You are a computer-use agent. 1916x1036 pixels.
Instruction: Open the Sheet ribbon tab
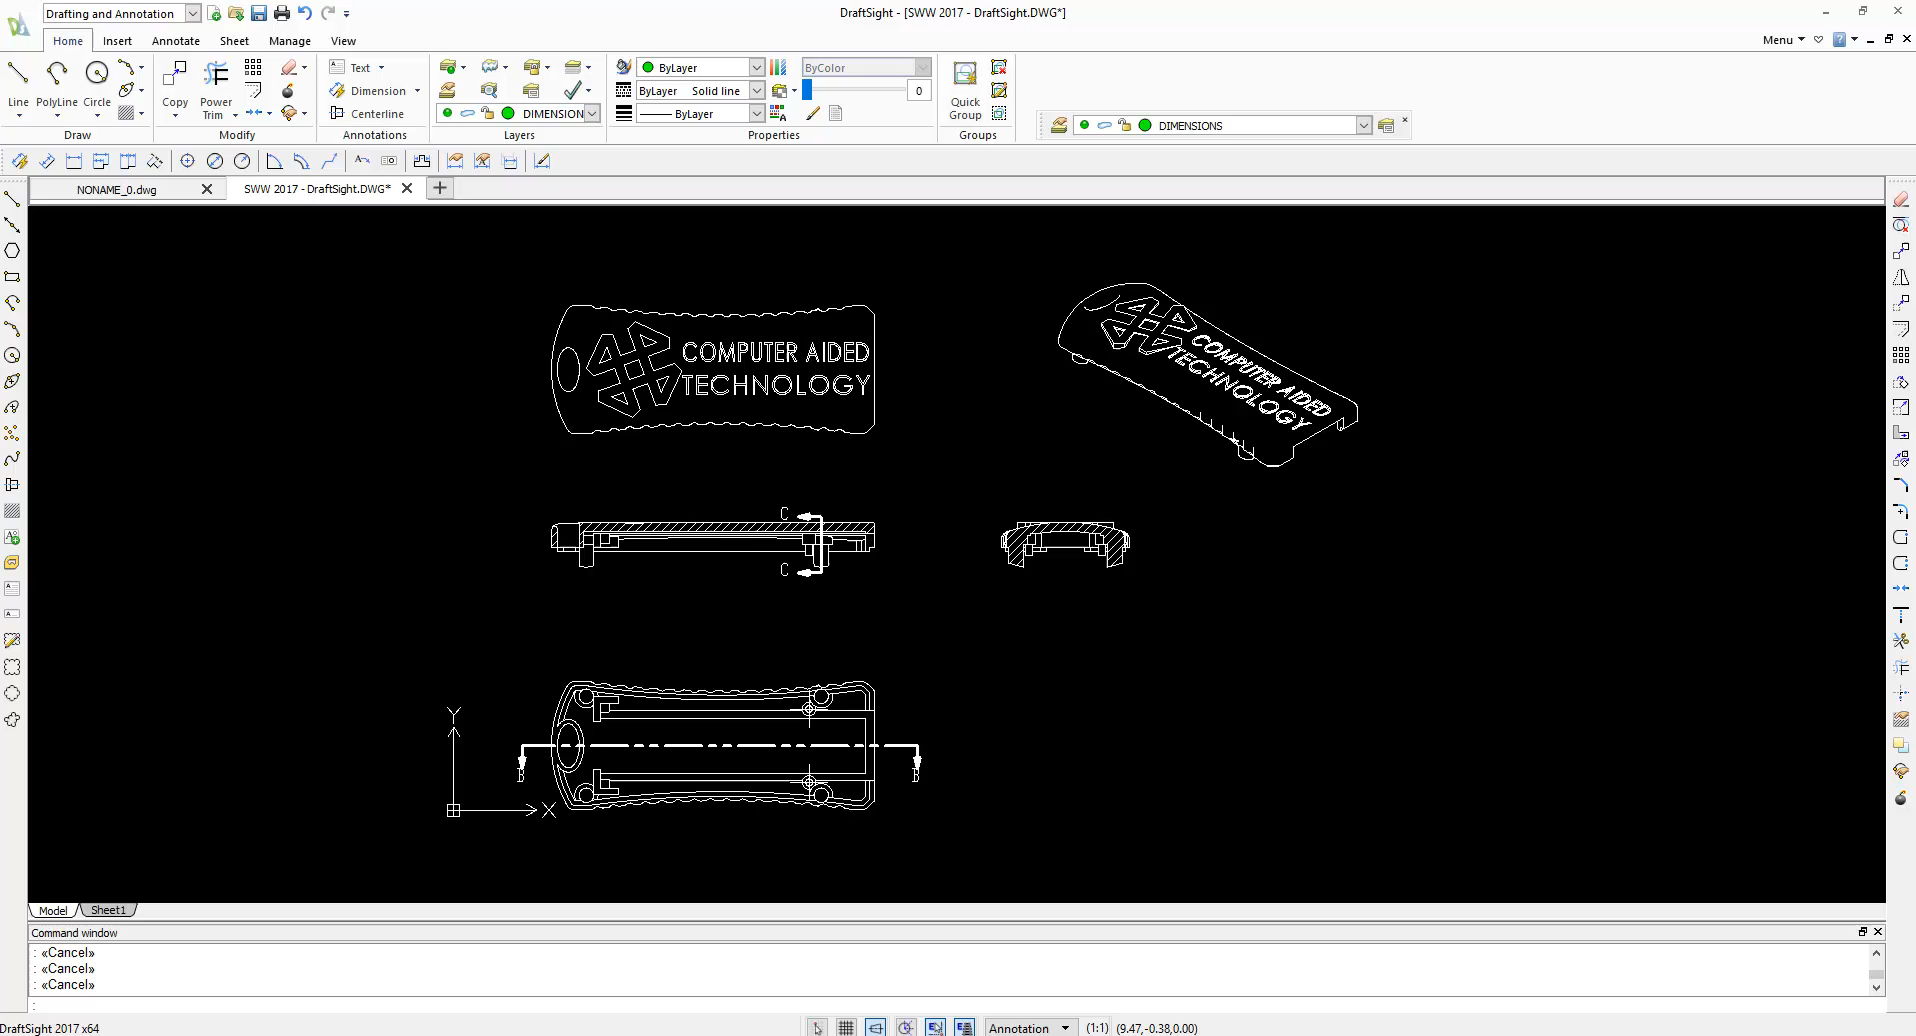234,41
